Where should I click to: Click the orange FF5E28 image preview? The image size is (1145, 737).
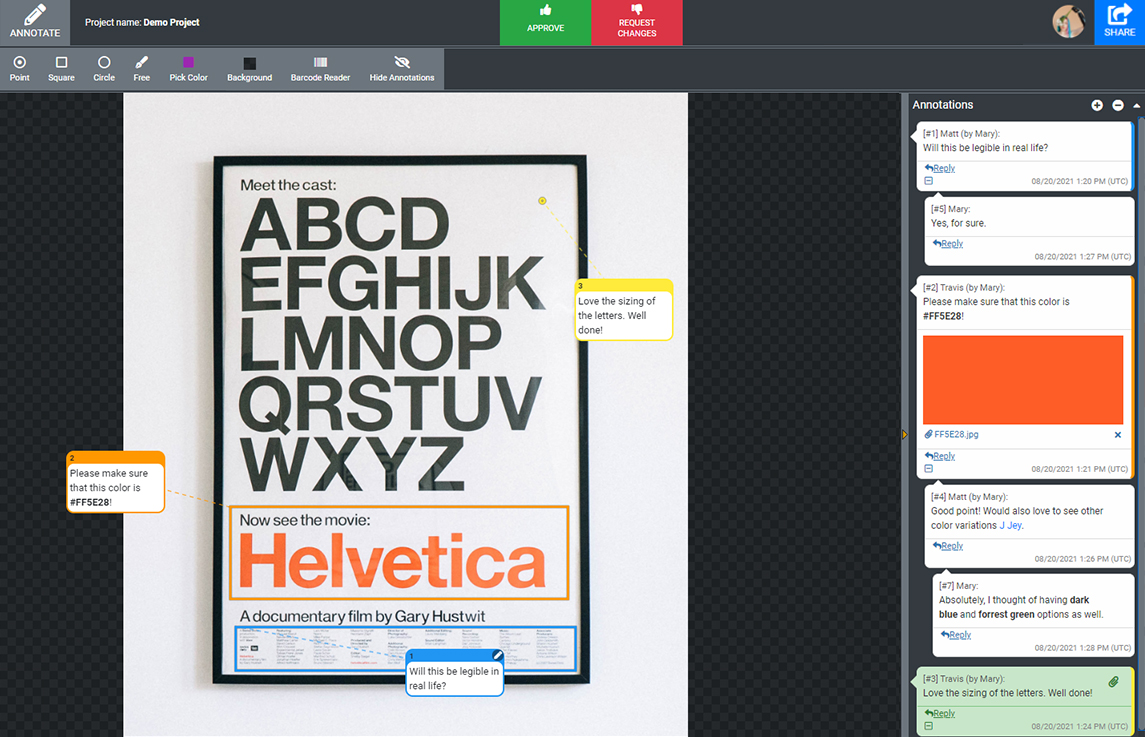point(1022,380)
